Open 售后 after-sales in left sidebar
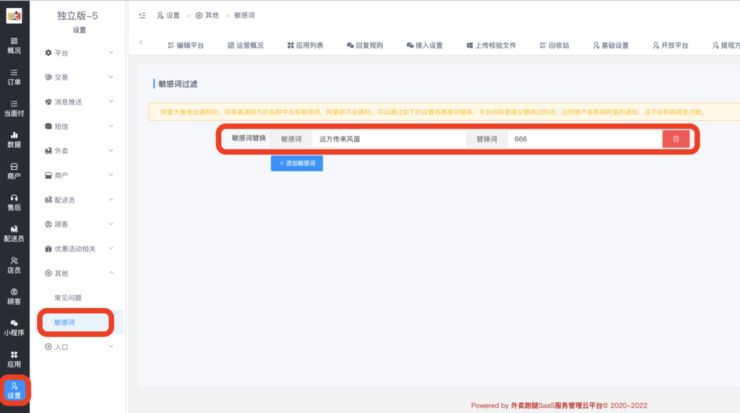The image size is (740, 413). coord(14,202)
